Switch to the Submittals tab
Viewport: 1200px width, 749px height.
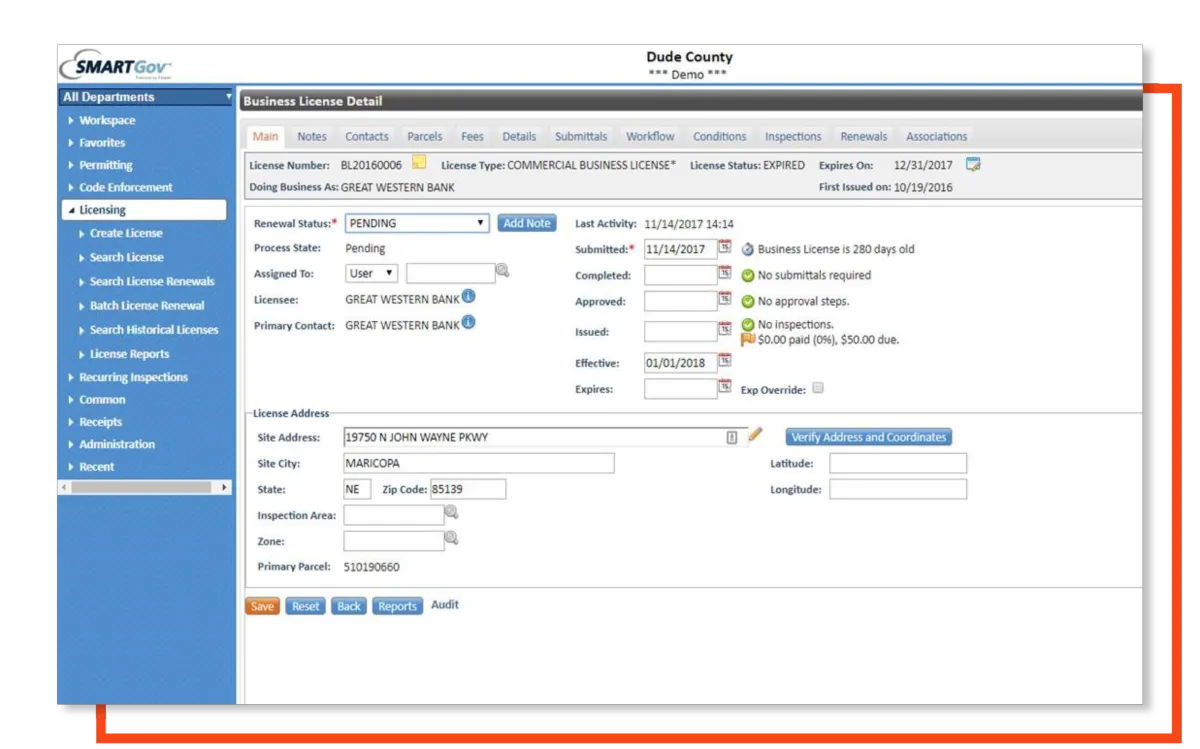(581, 137)
